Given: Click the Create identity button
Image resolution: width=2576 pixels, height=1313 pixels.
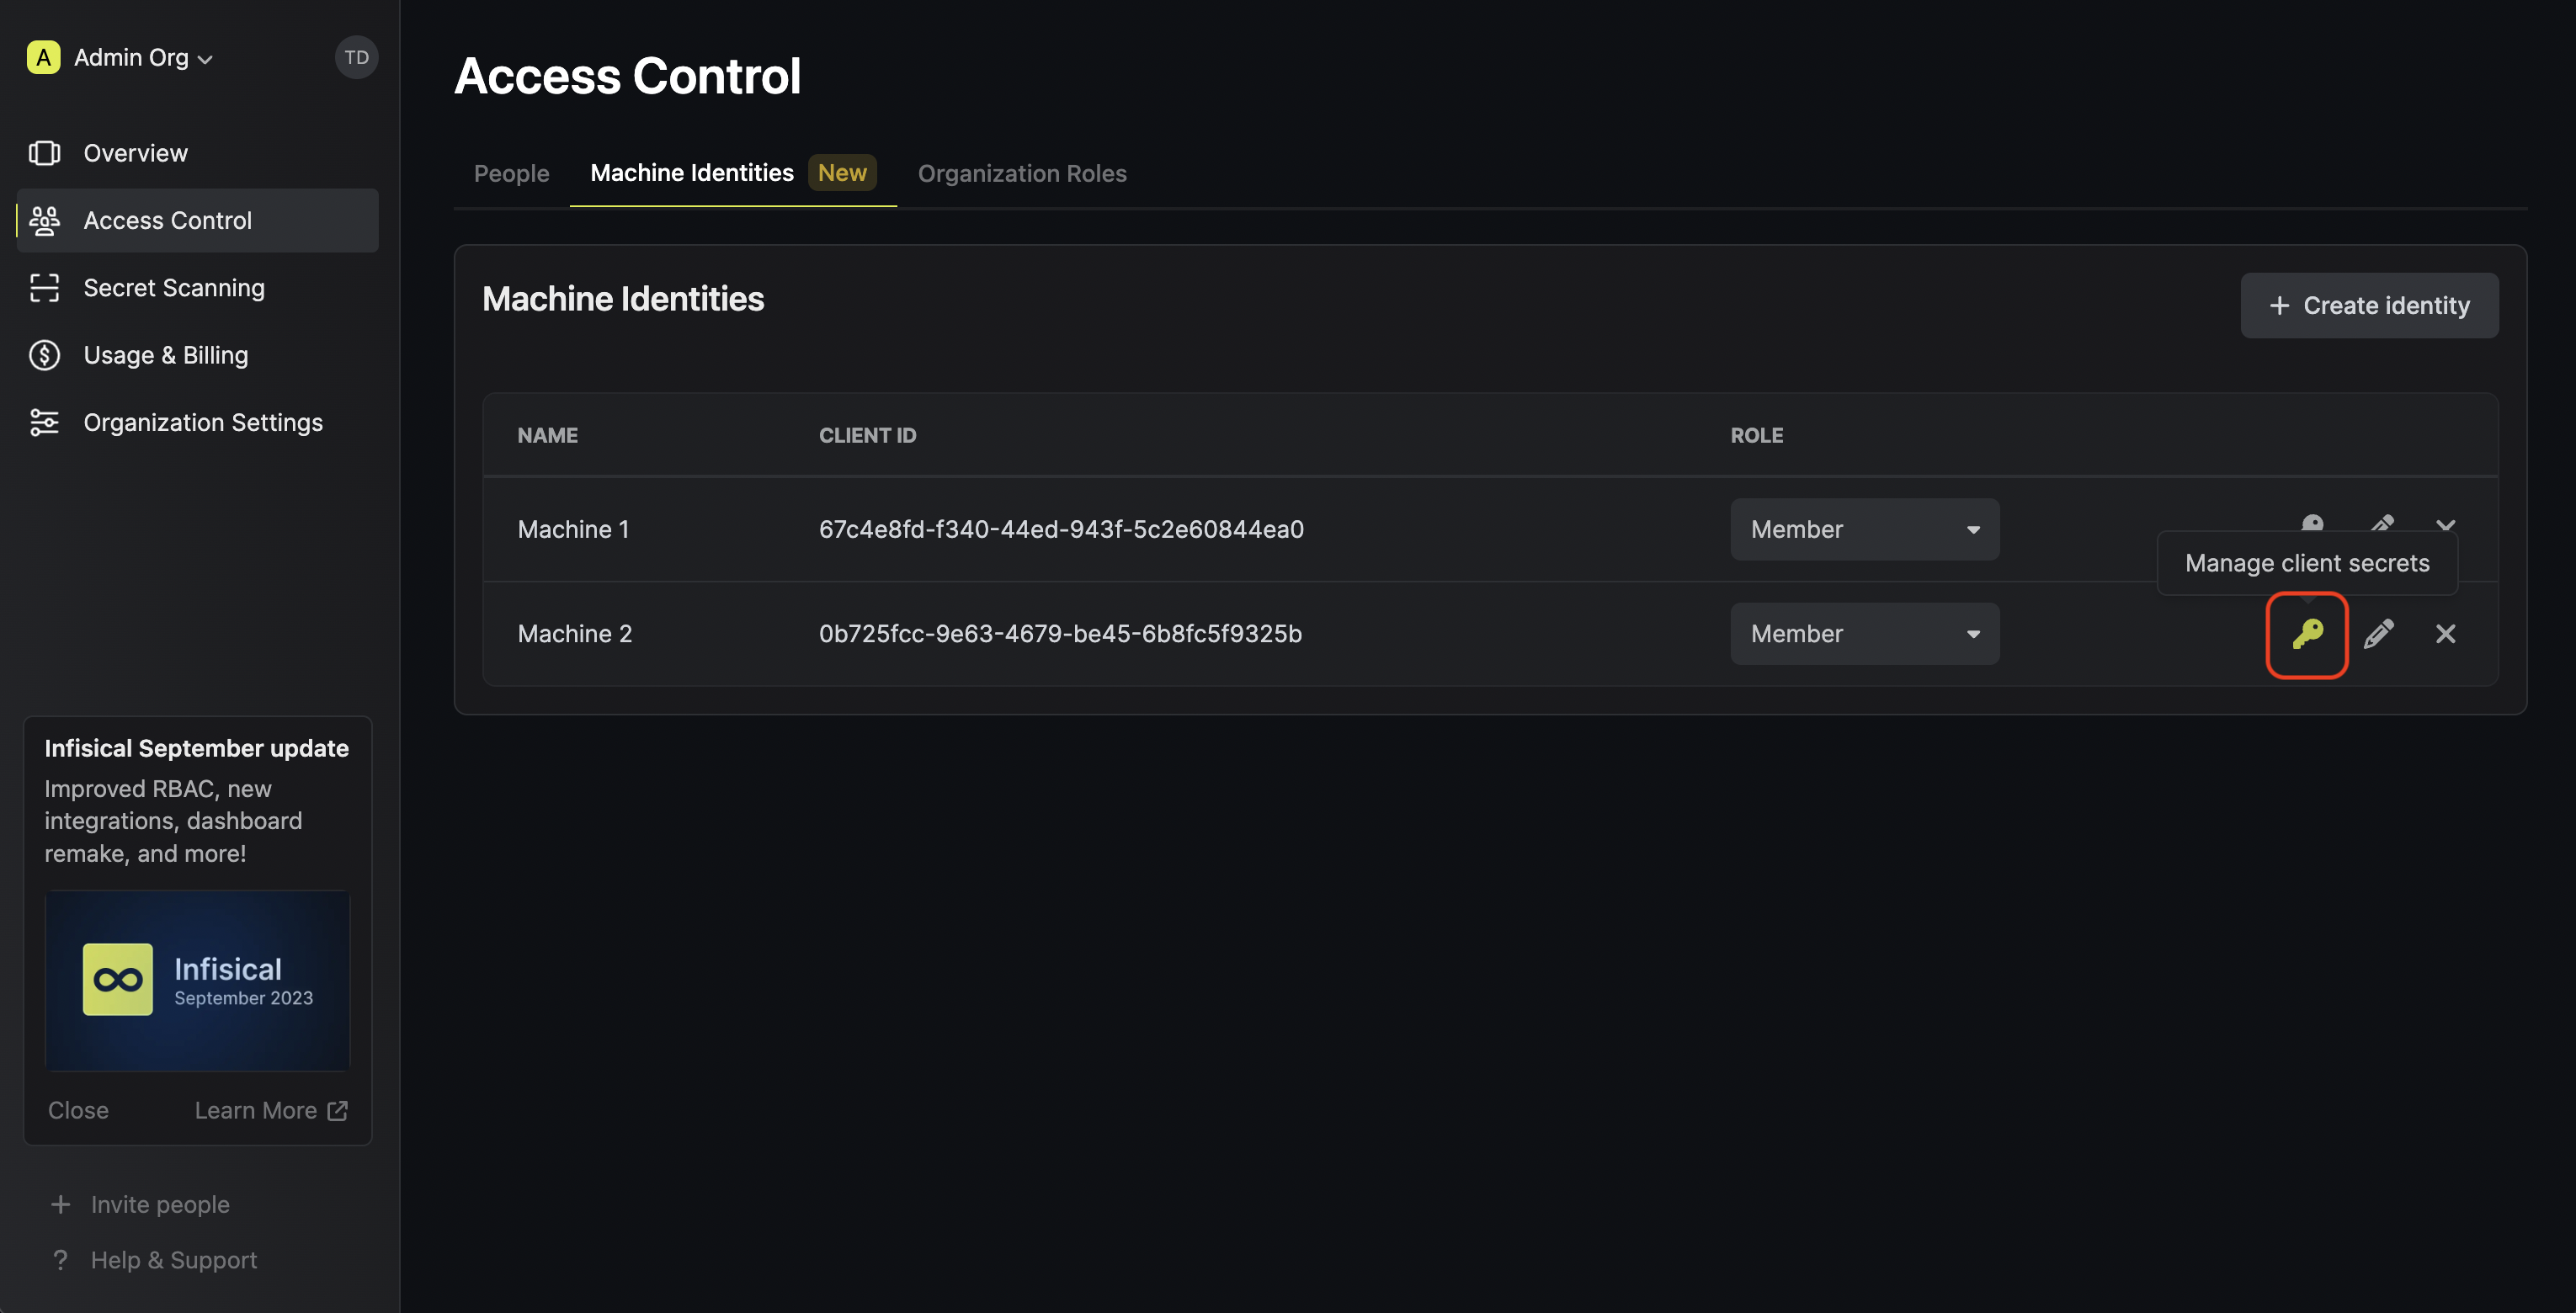Looking at the screenshot, I should 2368,305.
